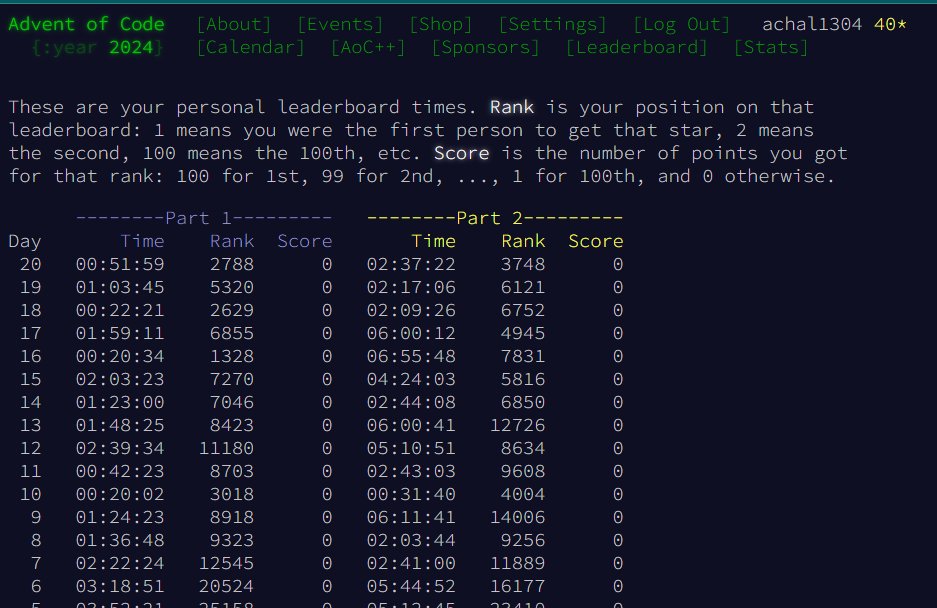Select the Day 8 Part 1 time 01:36:48
This screenshot has height=608, width=937.
tap(120, 540)
